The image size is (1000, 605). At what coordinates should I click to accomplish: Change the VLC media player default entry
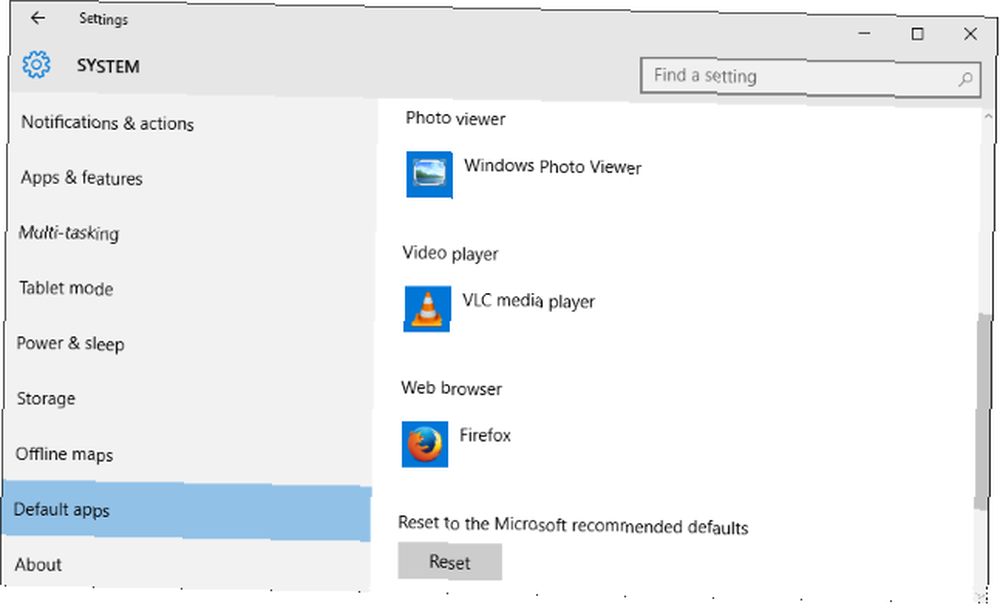[499, 309]
